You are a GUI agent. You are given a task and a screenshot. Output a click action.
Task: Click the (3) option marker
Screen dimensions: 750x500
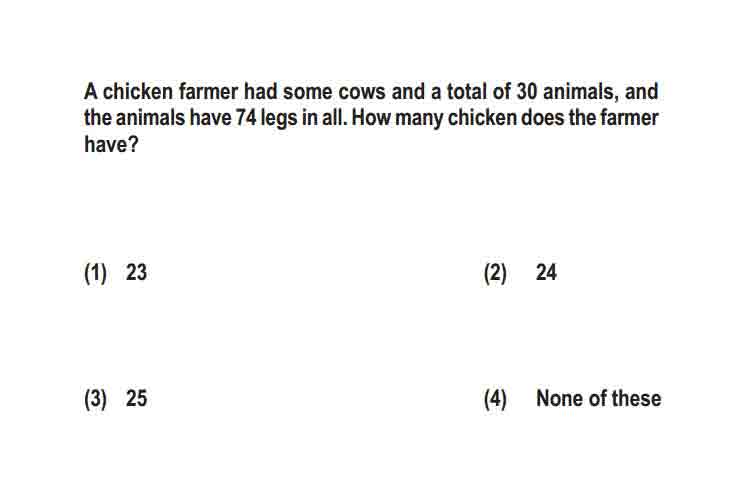(x=95, y=399)
